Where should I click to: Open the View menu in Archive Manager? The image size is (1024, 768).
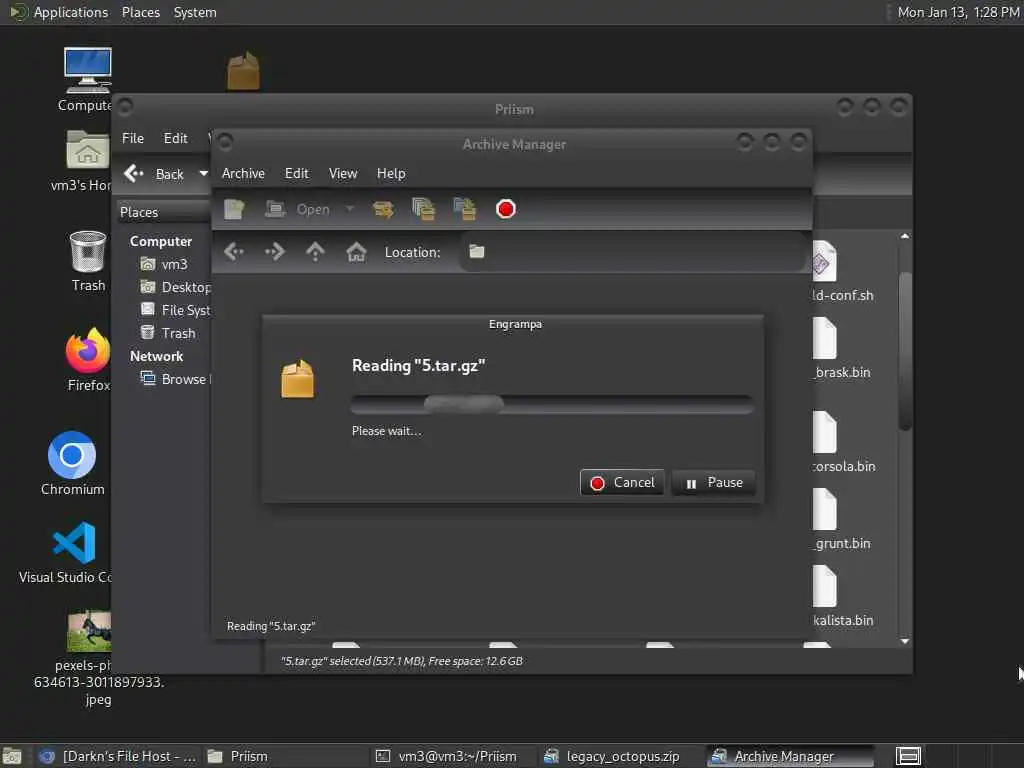pos(343,173)
